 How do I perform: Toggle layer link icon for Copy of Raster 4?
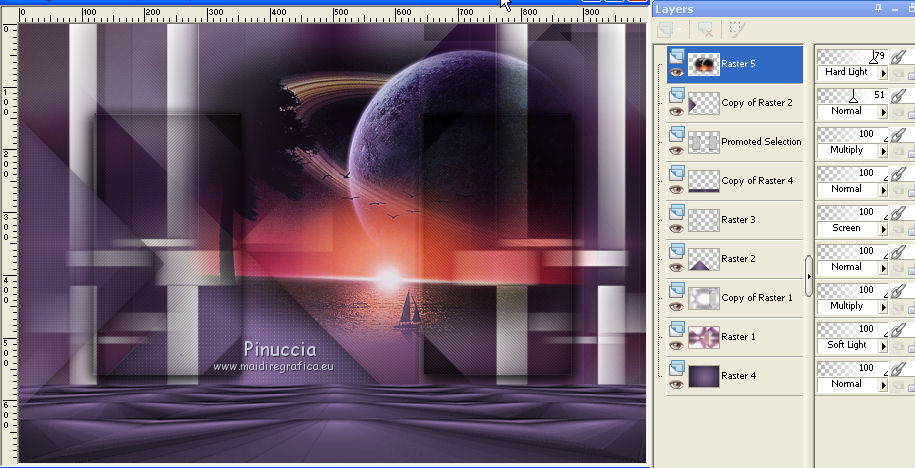click(x=898, y=174)
